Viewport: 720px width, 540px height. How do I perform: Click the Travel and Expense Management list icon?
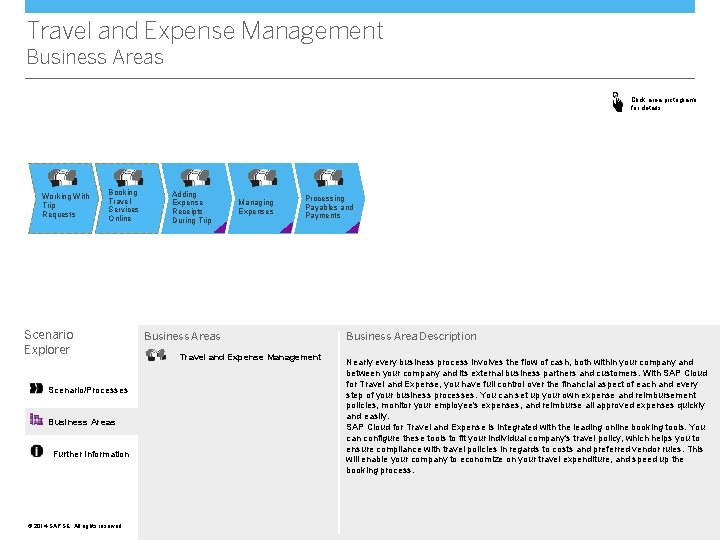[156, 355]
